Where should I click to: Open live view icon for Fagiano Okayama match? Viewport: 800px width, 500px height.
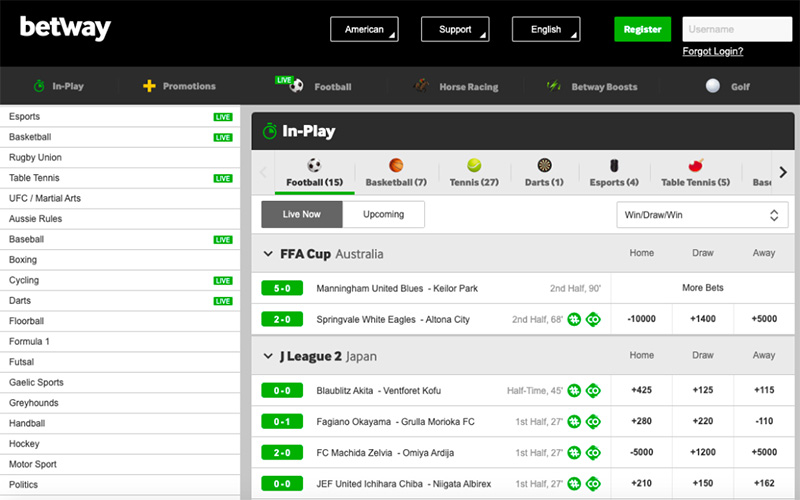593,421
